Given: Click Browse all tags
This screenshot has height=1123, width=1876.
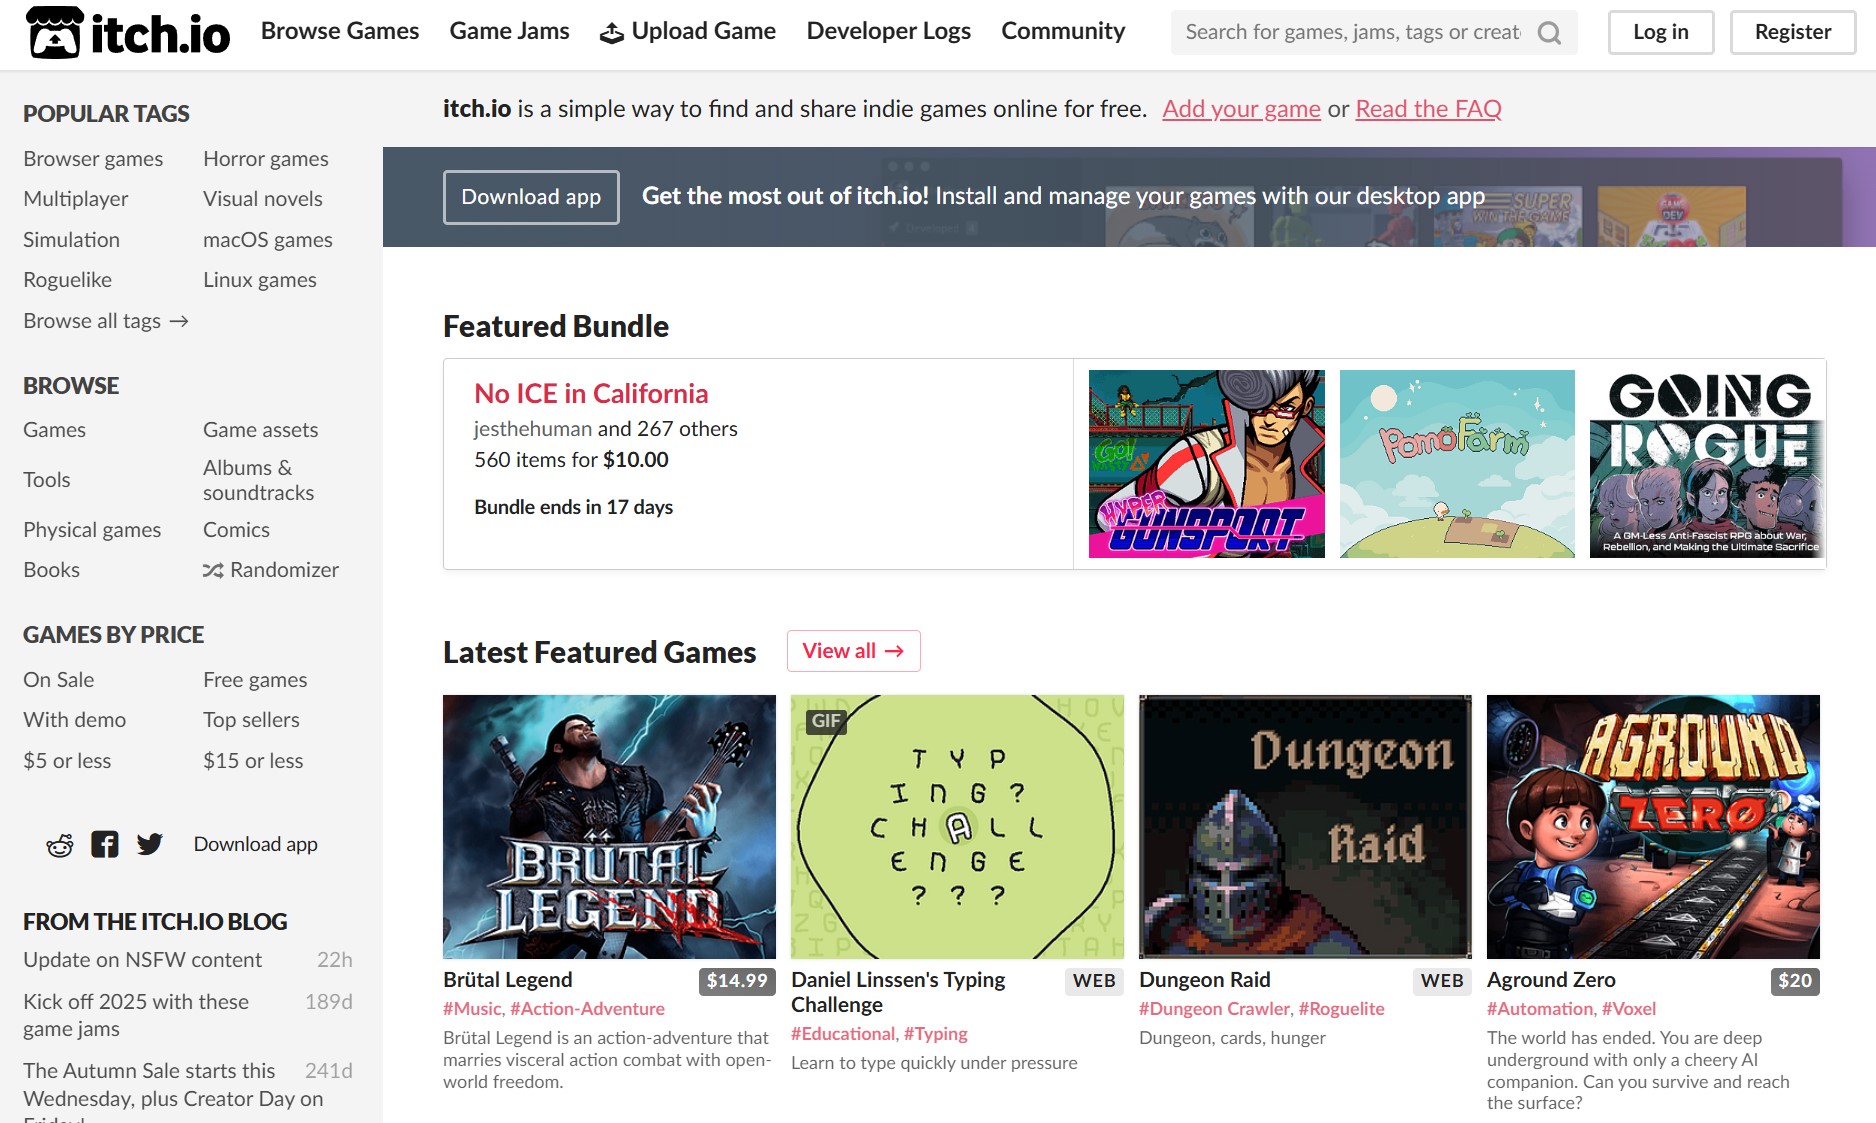Looking at the screenshot, I should [106, 321].
